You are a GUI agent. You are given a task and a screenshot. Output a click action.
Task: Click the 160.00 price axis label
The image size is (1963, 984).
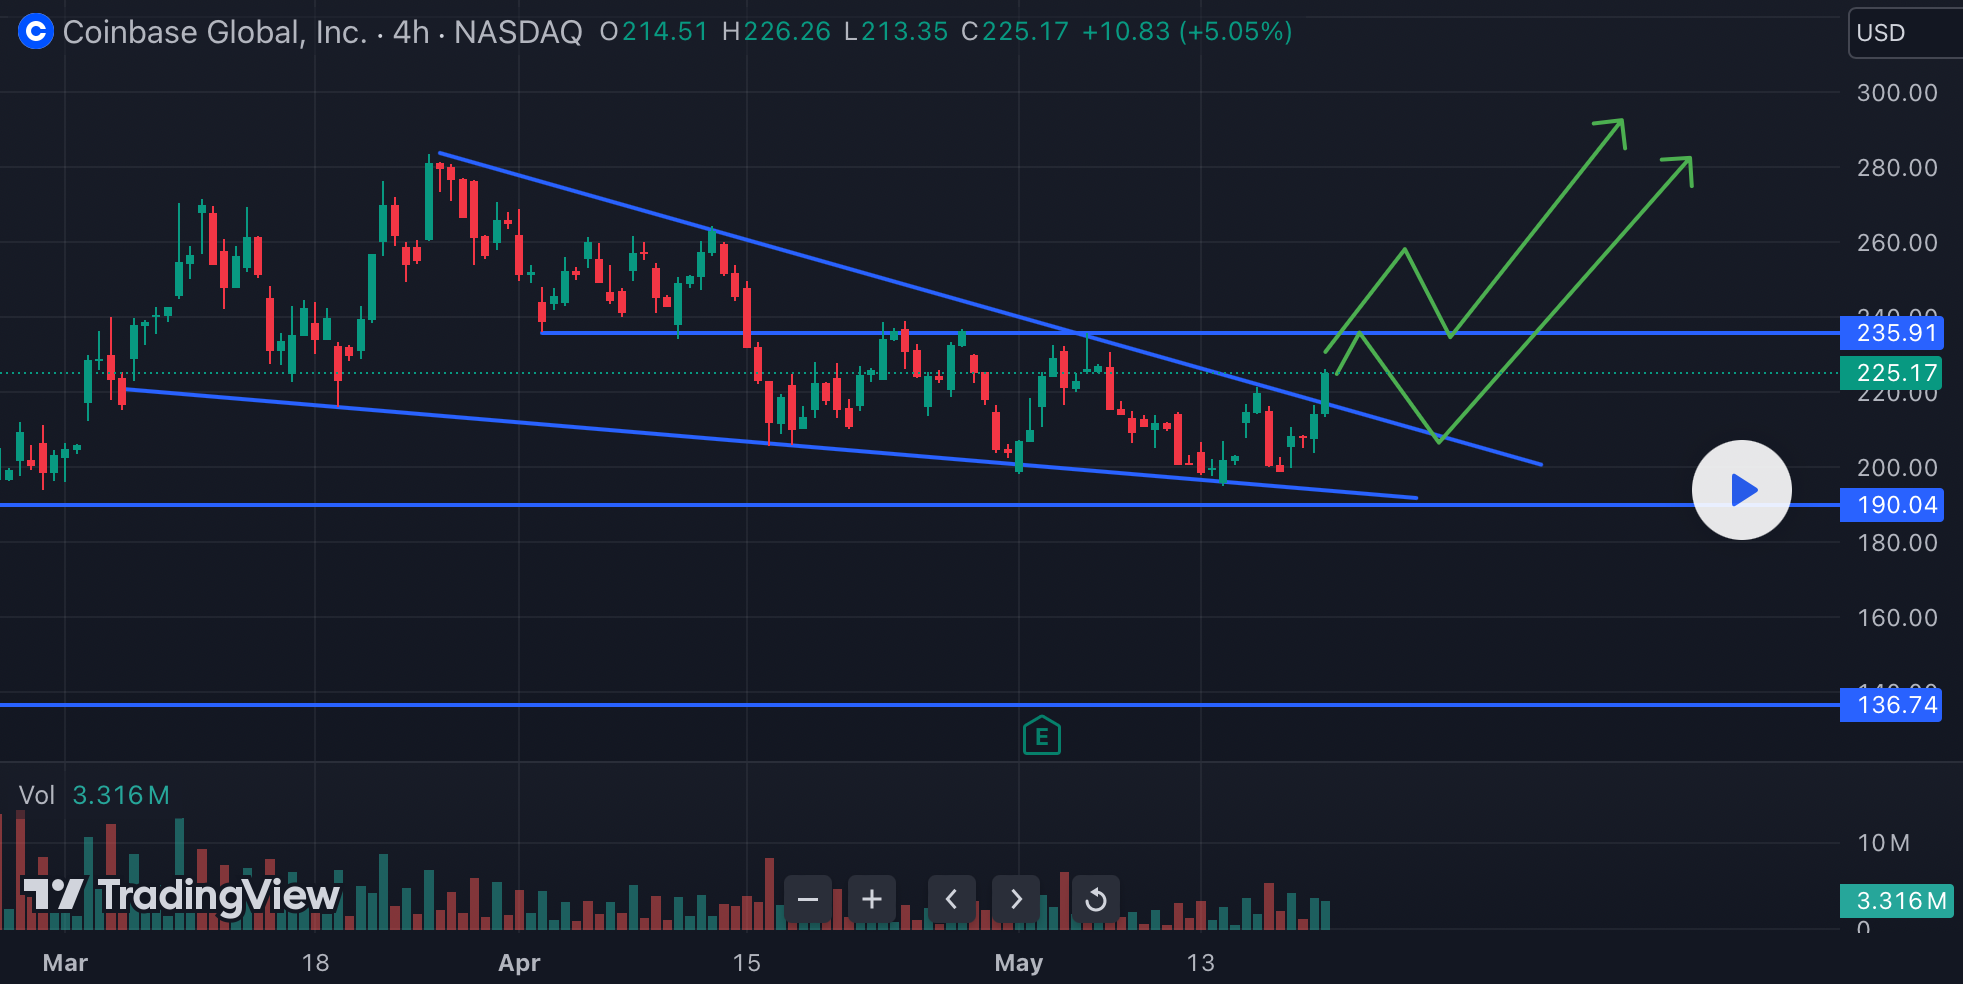point(1897,618)
